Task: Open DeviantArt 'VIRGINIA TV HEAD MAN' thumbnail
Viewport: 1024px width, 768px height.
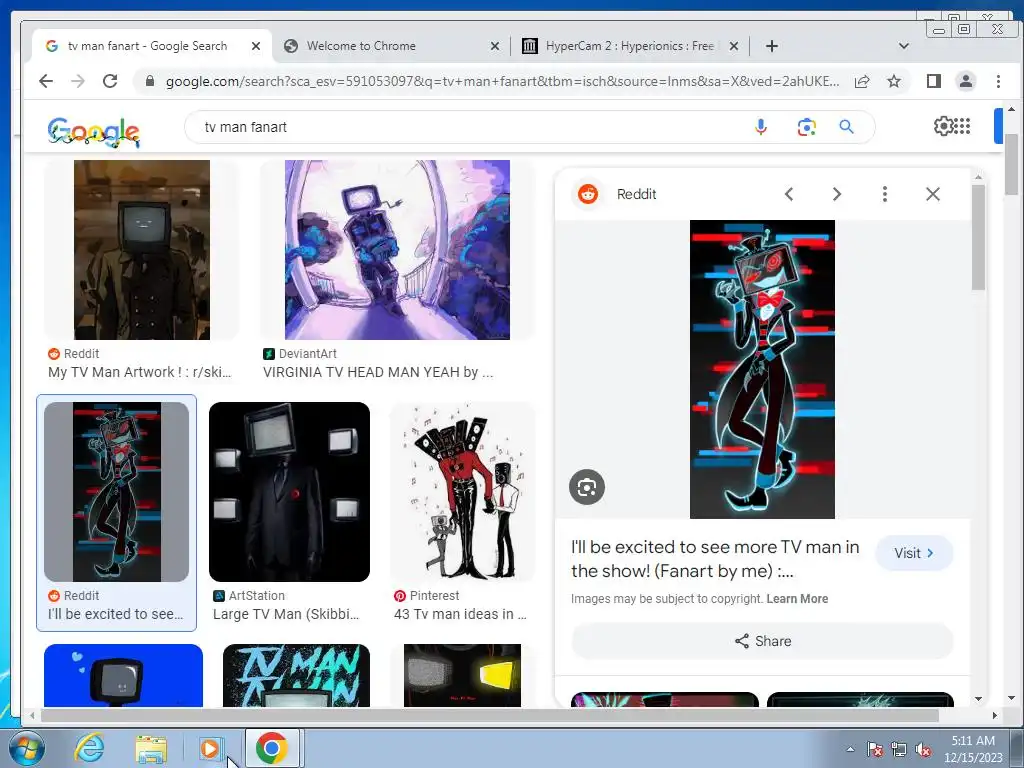Action: click(x=397, y=249)
